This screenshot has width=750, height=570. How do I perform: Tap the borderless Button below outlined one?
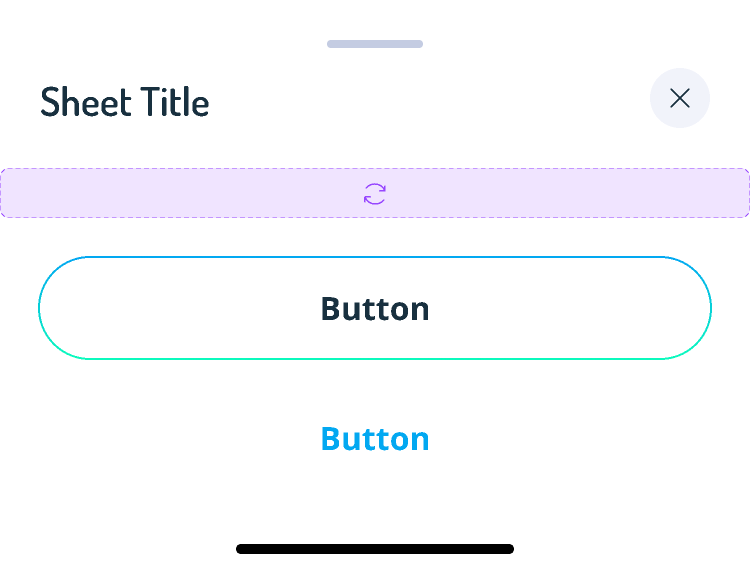click(375, 439)
